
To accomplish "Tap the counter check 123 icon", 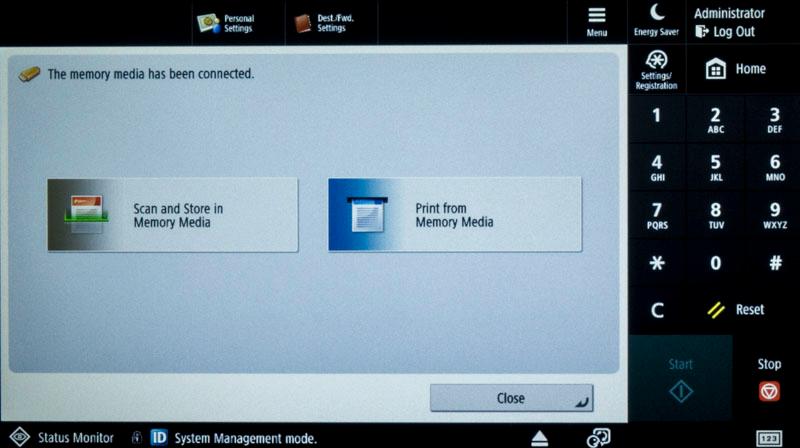I will pyautogui.click(x=769, y=438).
